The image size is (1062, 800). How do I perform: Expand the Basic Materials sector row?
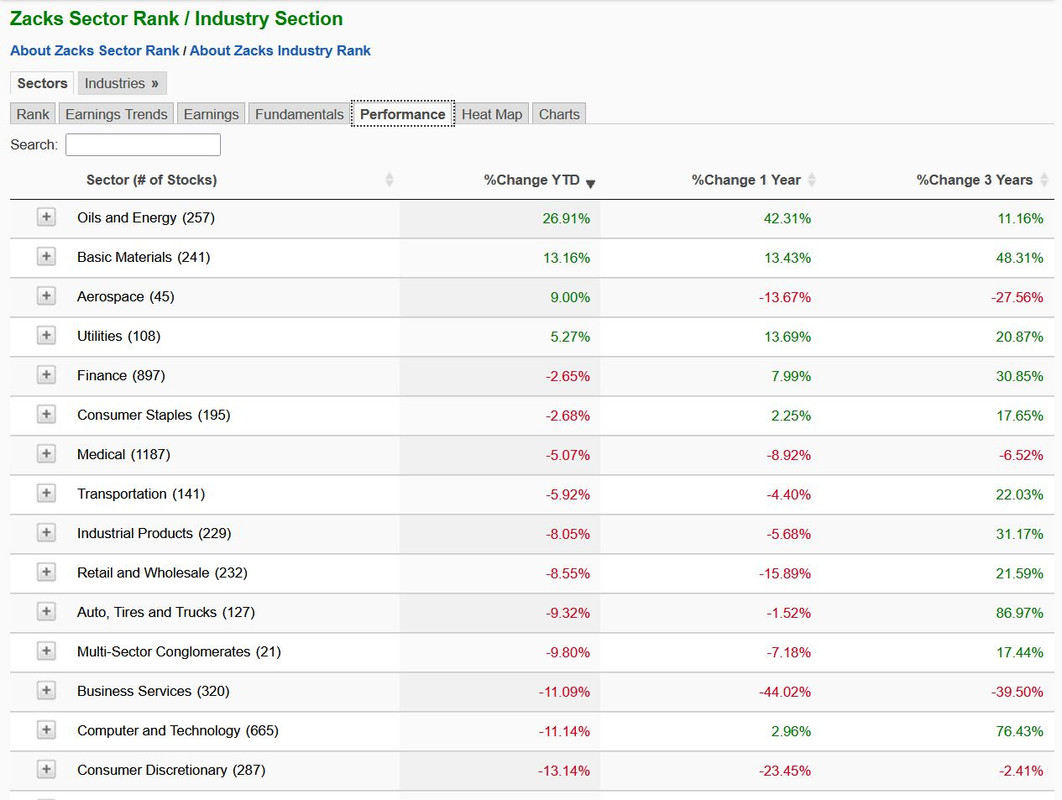click(46, 257)
